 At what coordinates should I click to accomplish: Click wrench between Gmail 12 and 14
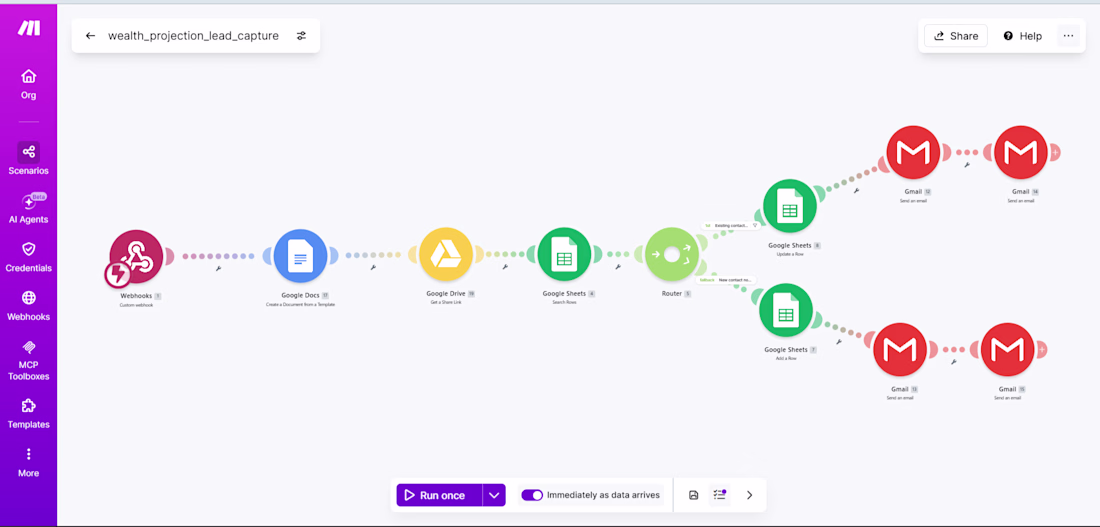[x=967, y=164]
